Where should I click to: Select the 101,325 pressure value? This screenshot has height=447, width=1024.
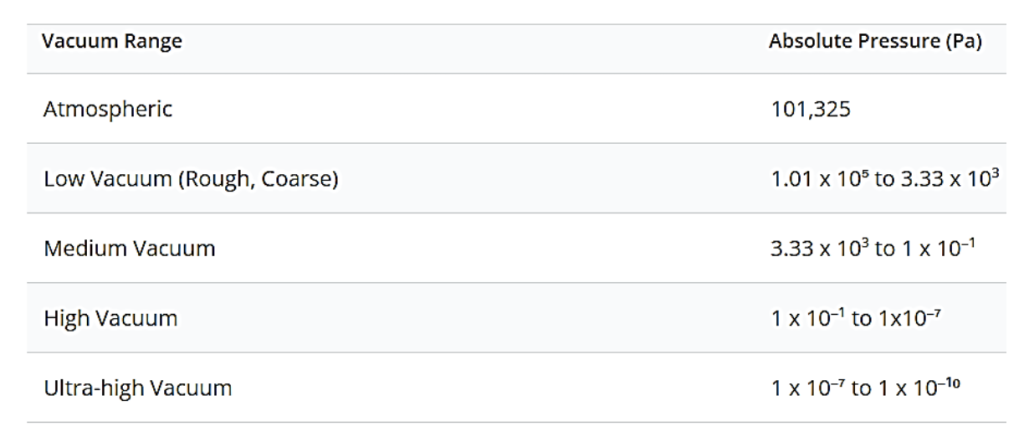(810, 109)
